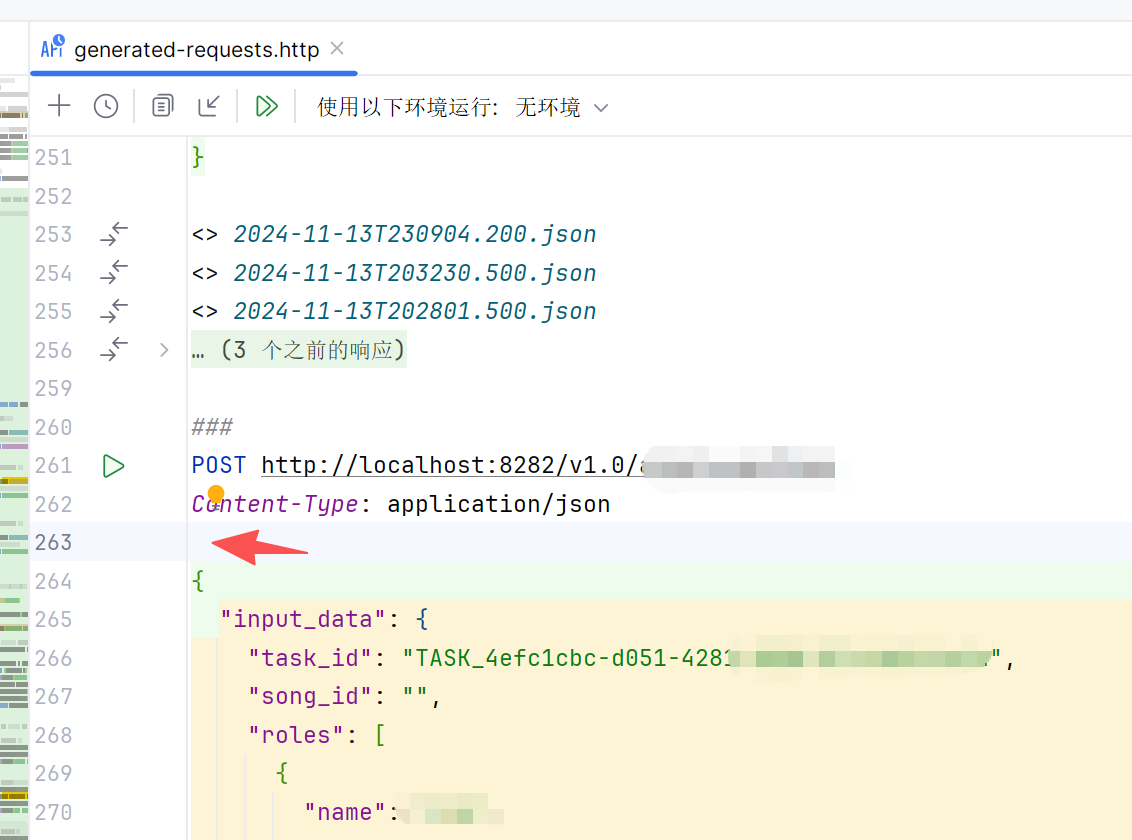Image resolution: width=1132 pixels, height=840 pixels.
Task: Click the TASK_4efc1cbc task id value
Action: pyautogui.click(x=702, y=658)
